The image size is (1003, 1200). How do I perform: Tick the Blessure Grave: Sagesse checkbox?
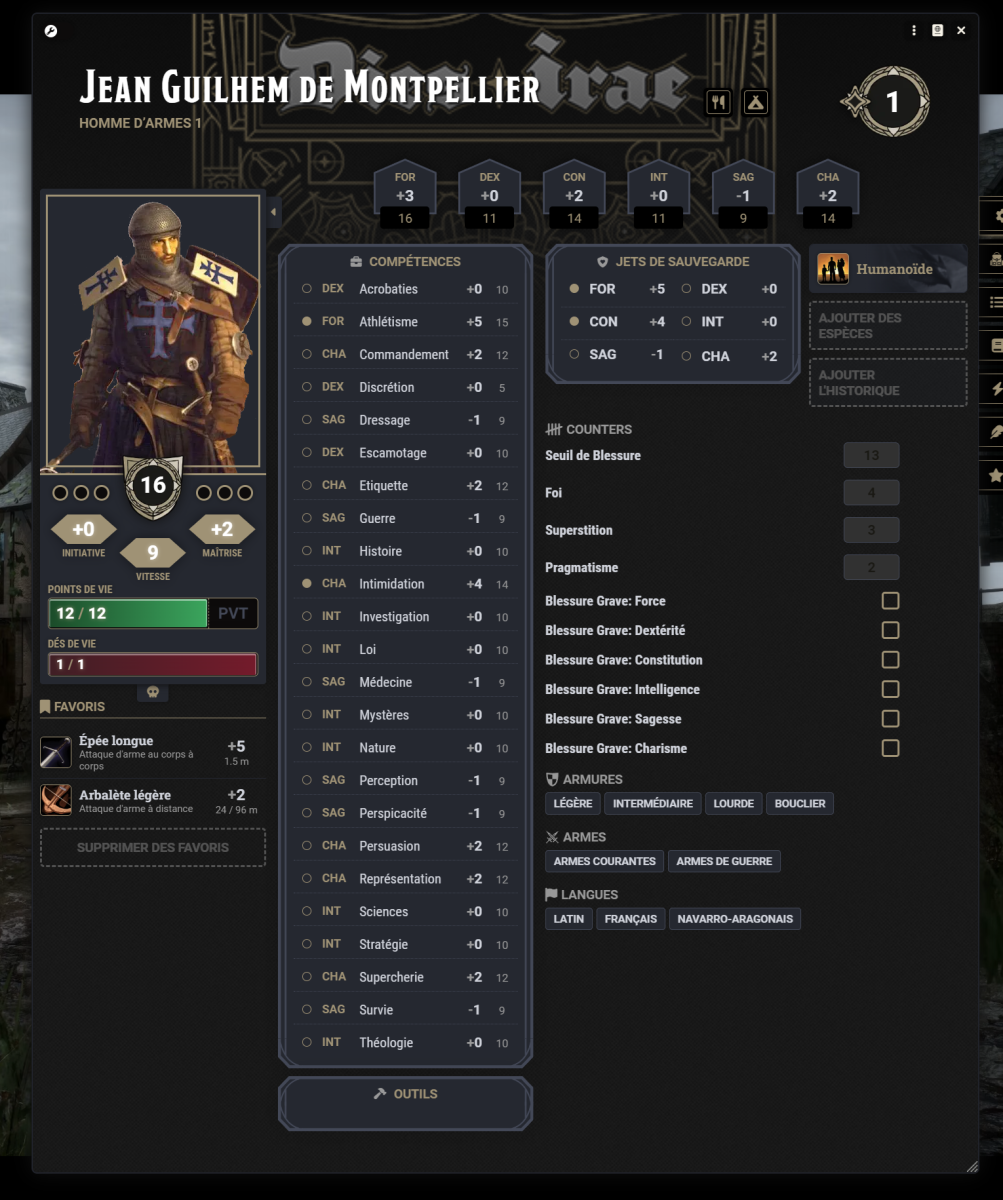pyautogui.click(x=890, y=719)
